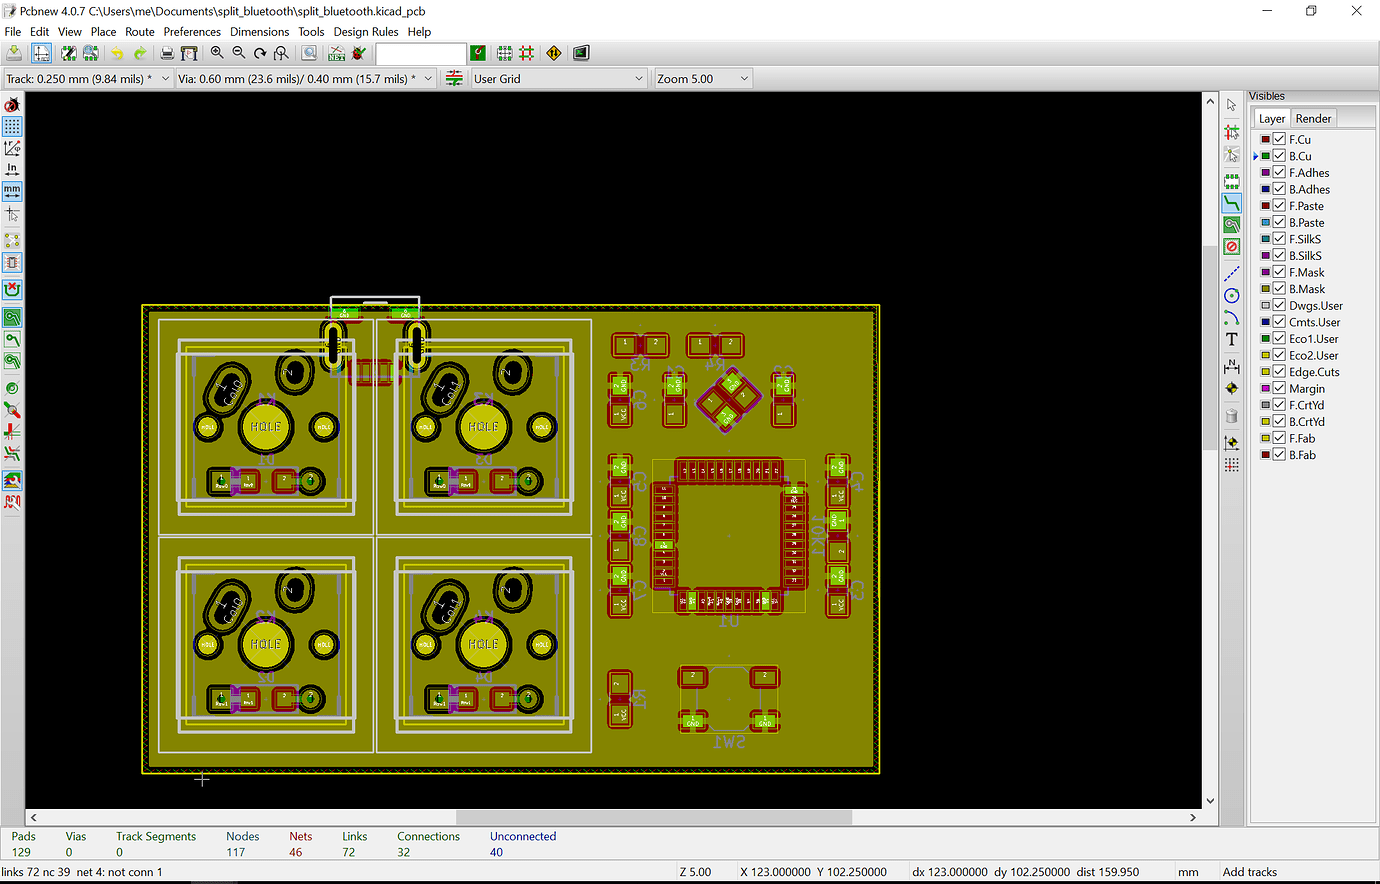Viewport: 1380px width, 884px height.
Task: Open the Zoom 5.00 dropdown
Action: 742,78
